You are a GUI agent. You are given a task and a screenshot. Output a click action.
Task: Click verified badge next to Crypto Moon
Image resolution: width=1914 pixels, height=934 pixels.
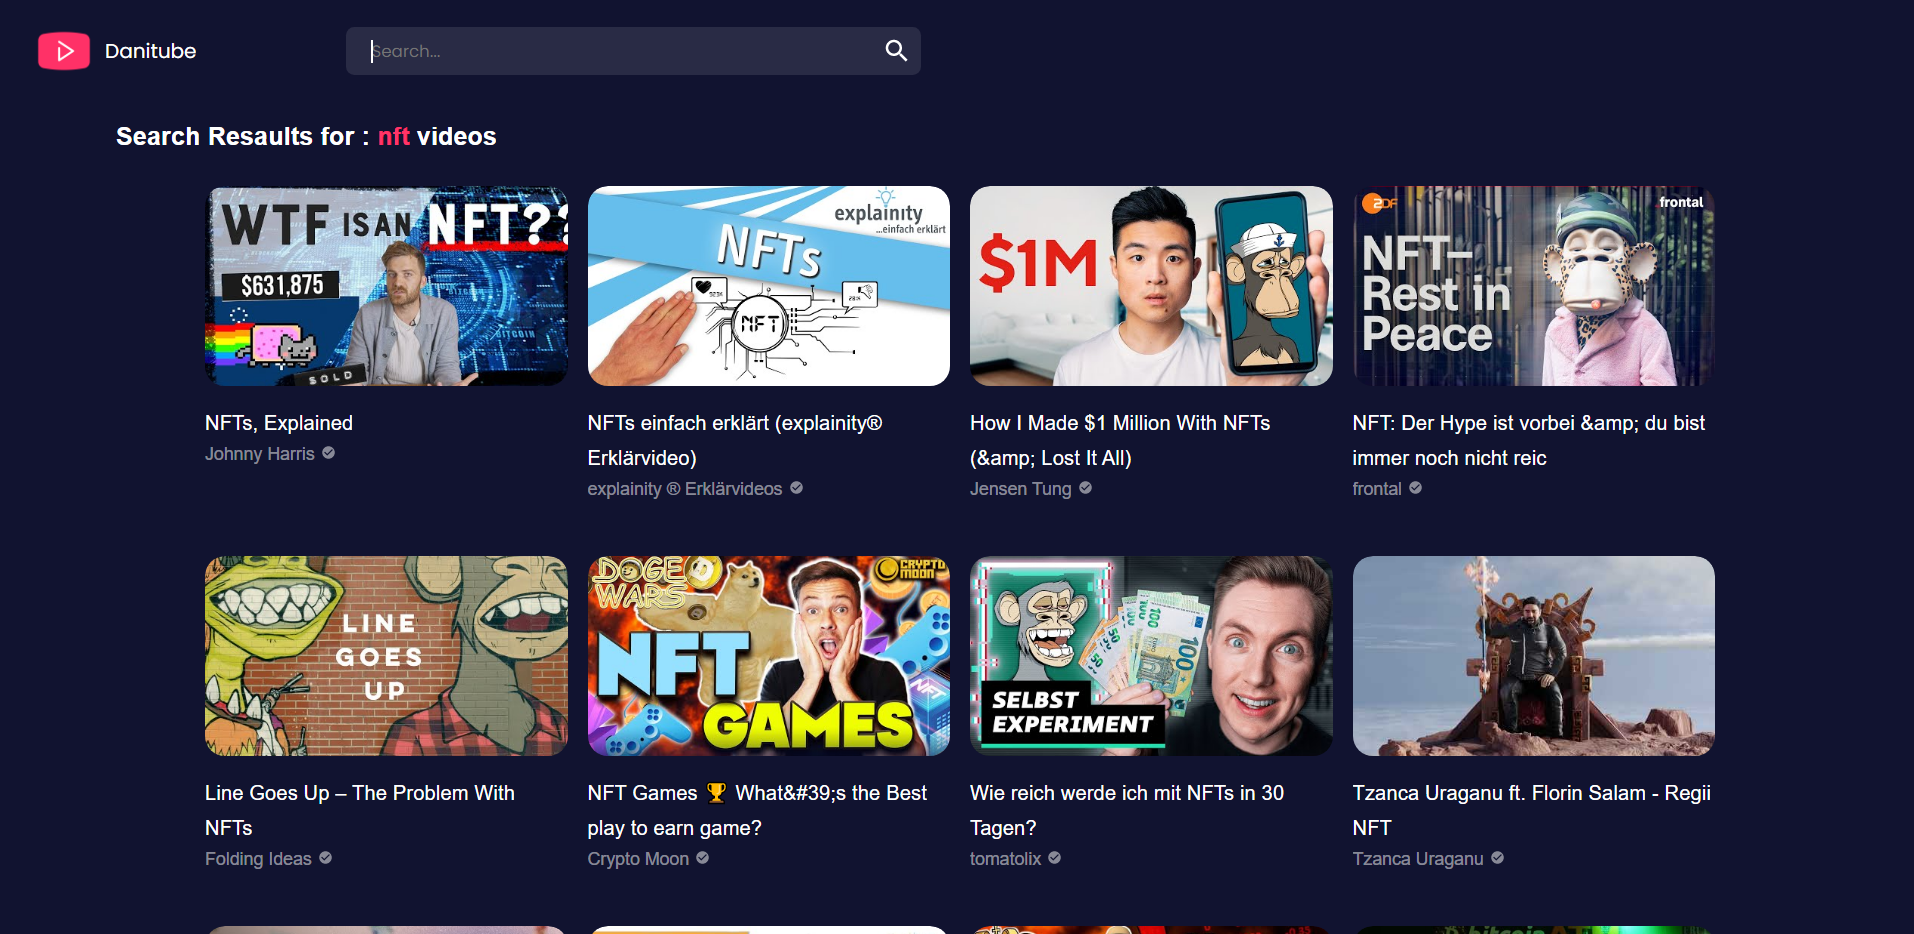pyautogui.click(x=702, y=858)
